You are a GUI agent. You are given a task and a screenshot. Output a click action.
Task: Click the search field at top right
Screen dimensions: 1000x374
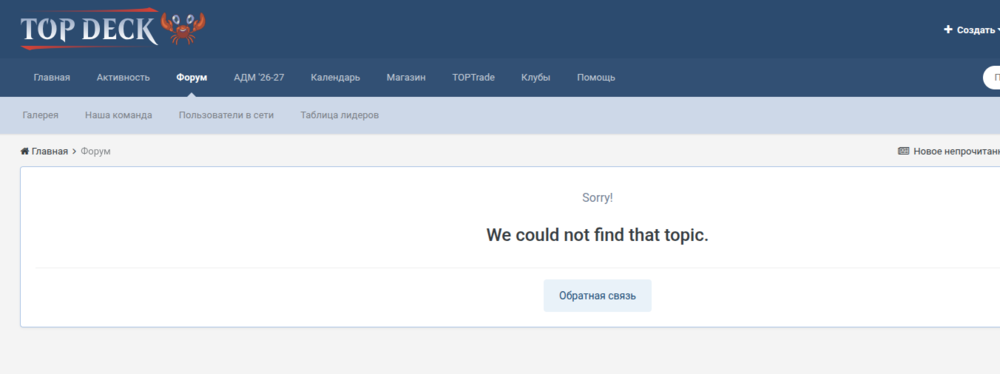pos(992,77)
